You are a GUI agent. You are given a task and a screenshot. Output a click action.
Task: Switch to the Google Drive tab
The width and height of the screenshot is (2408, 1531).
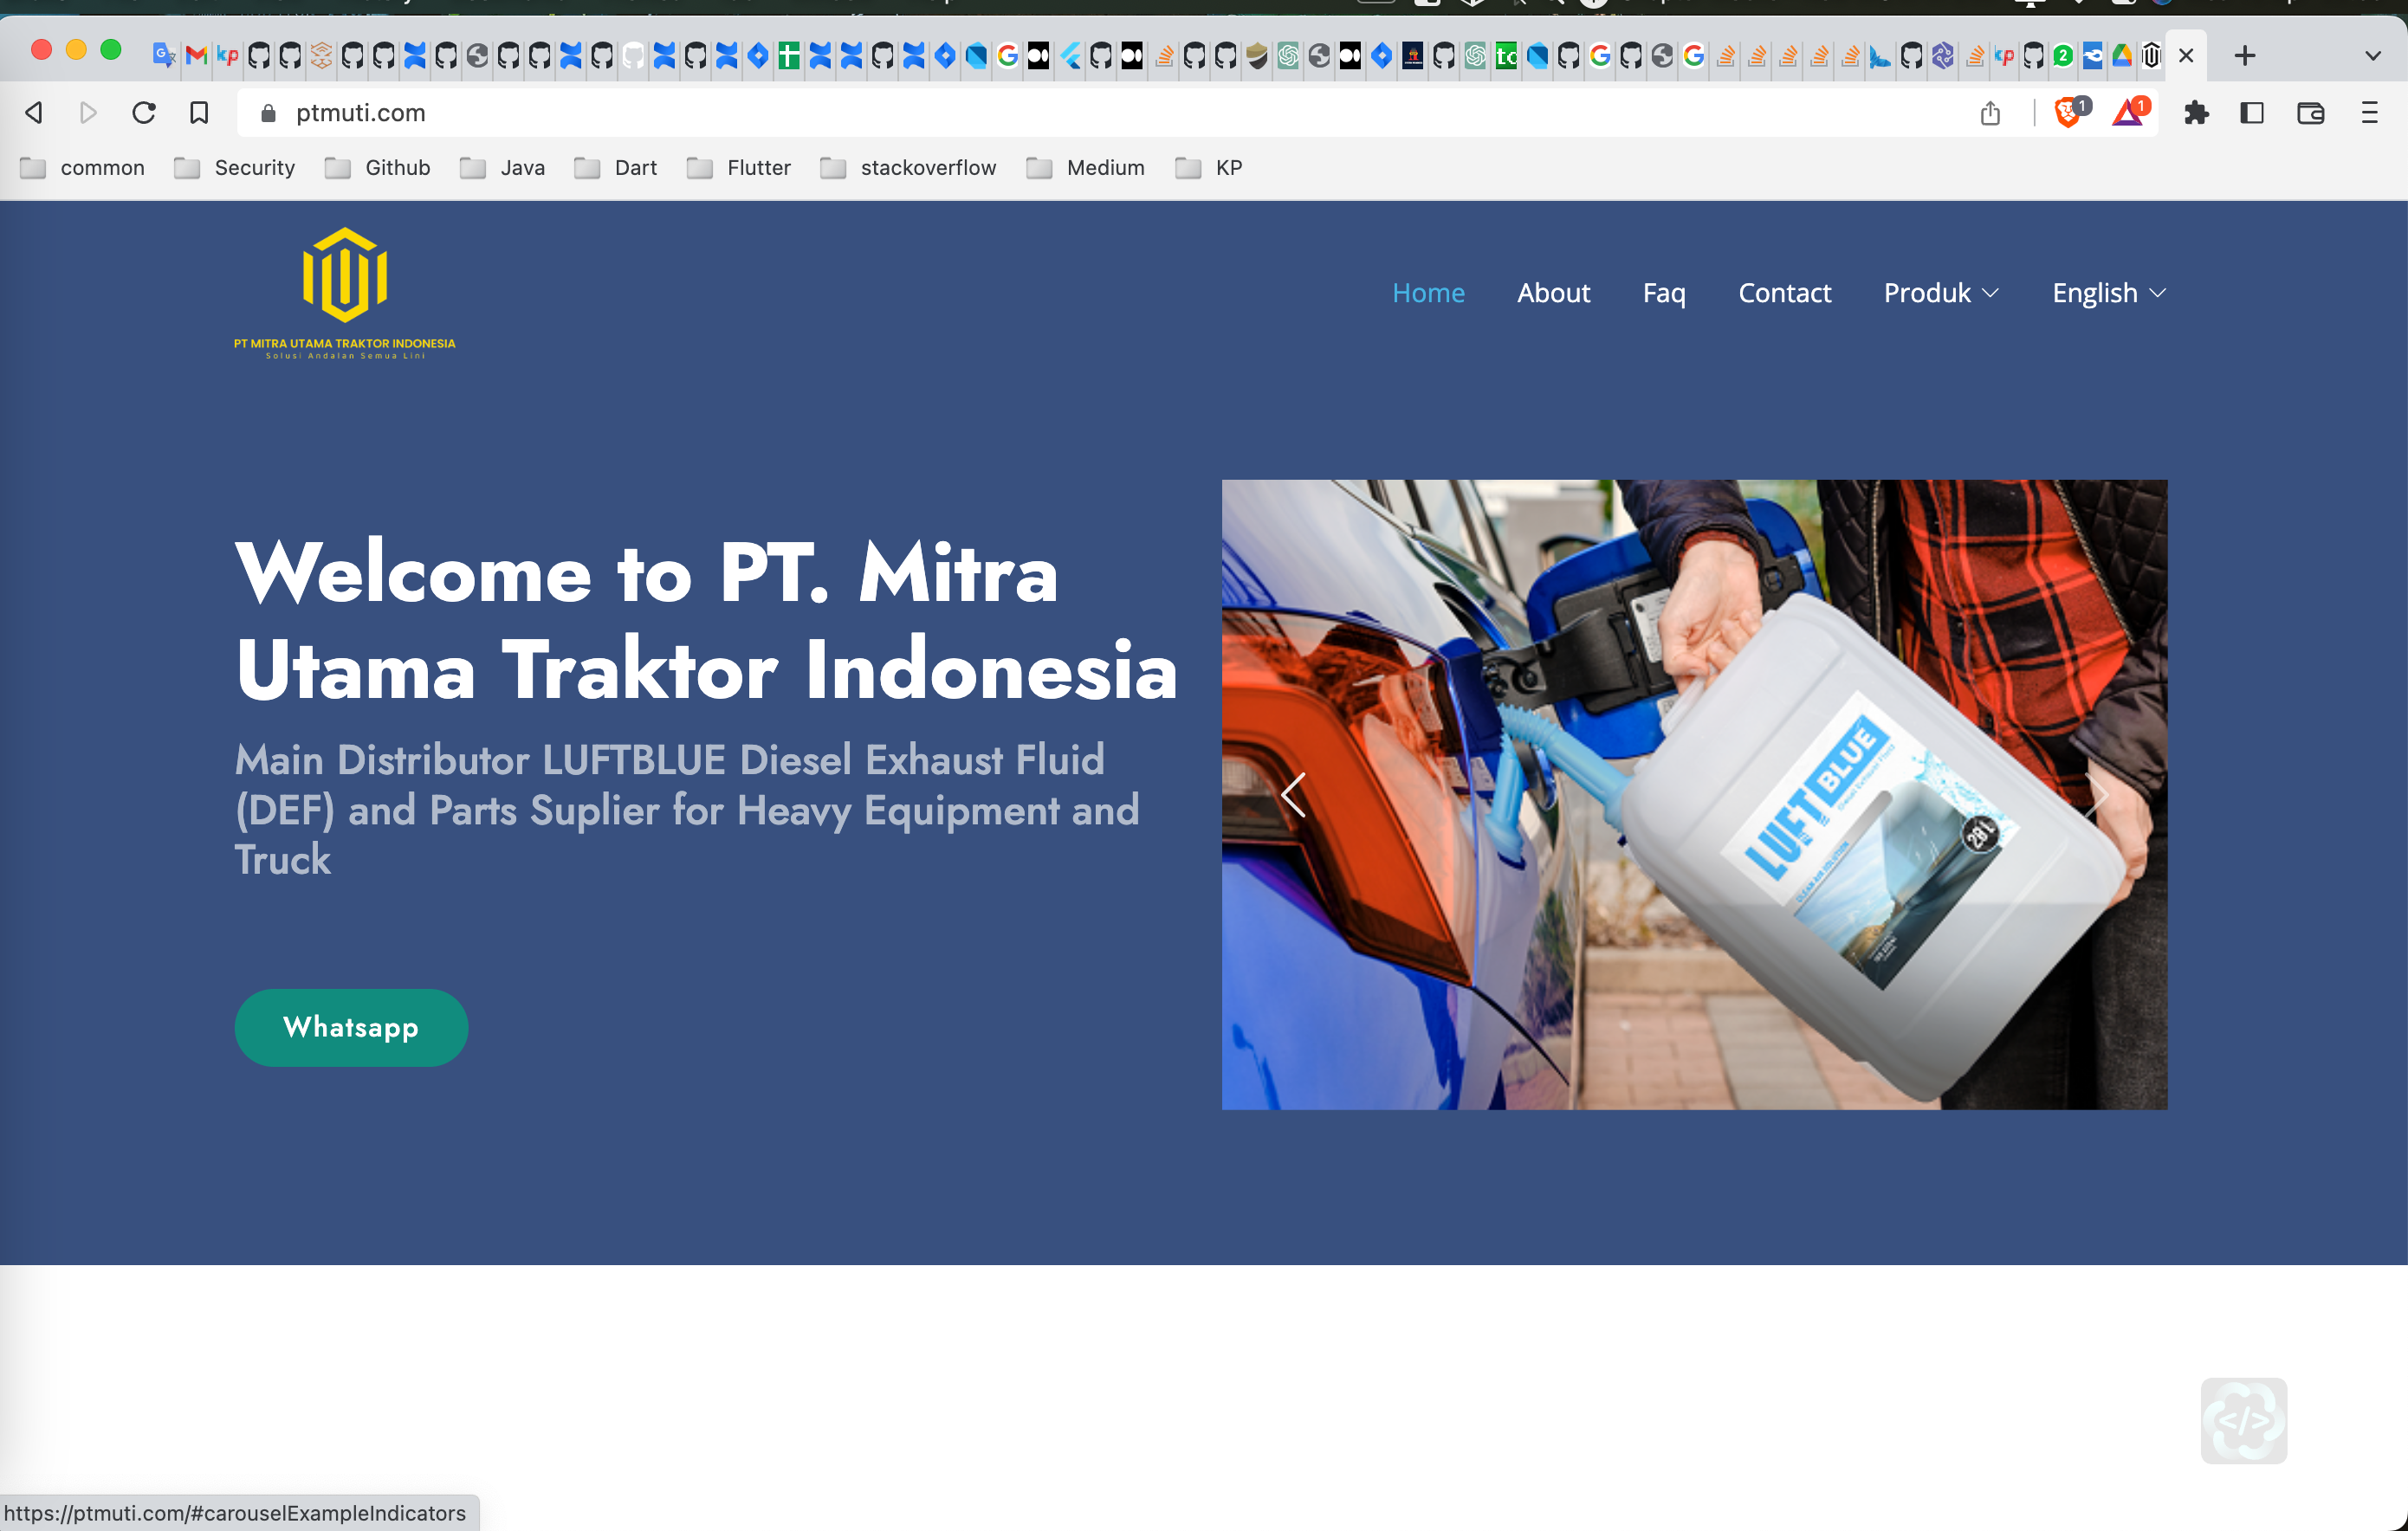point(2122,56)
